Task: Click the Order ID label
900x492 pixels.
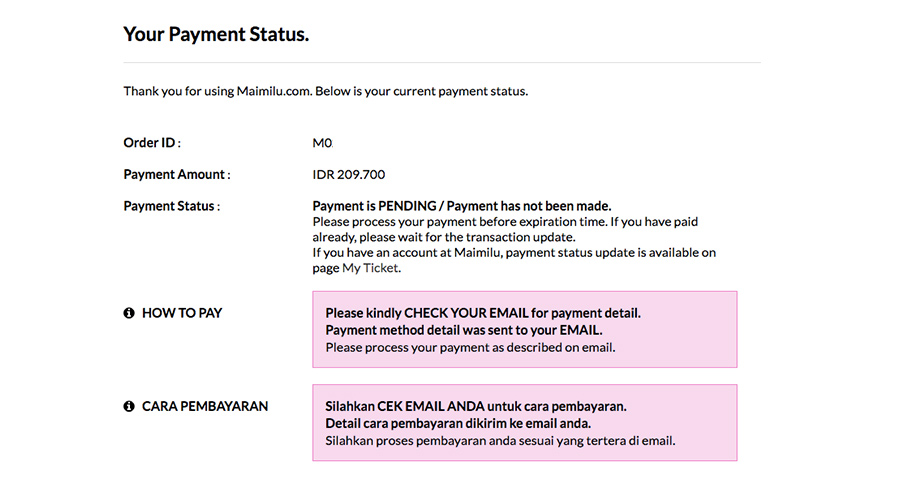Action: pos(152,143)
